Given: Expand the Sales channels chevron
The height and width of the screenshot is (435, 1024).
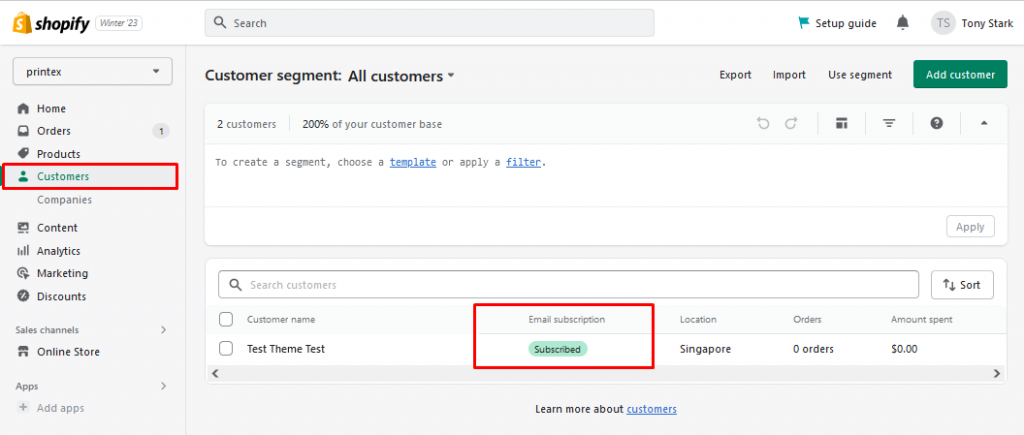Looking at the screenshot, I should click(x=163, y=330).
